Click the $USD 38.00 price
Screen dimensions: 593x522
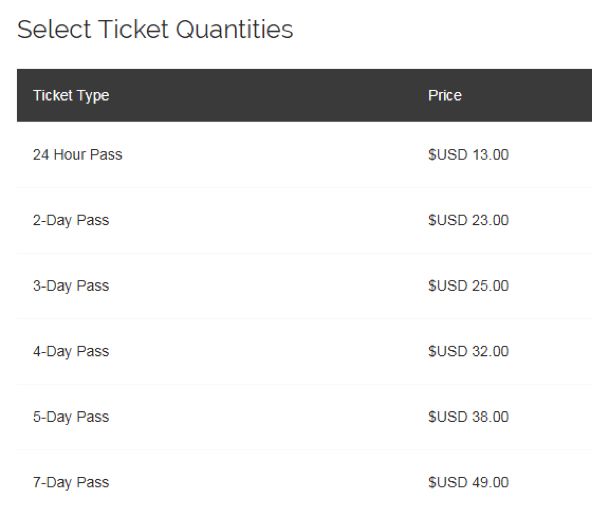click(468, 417)
